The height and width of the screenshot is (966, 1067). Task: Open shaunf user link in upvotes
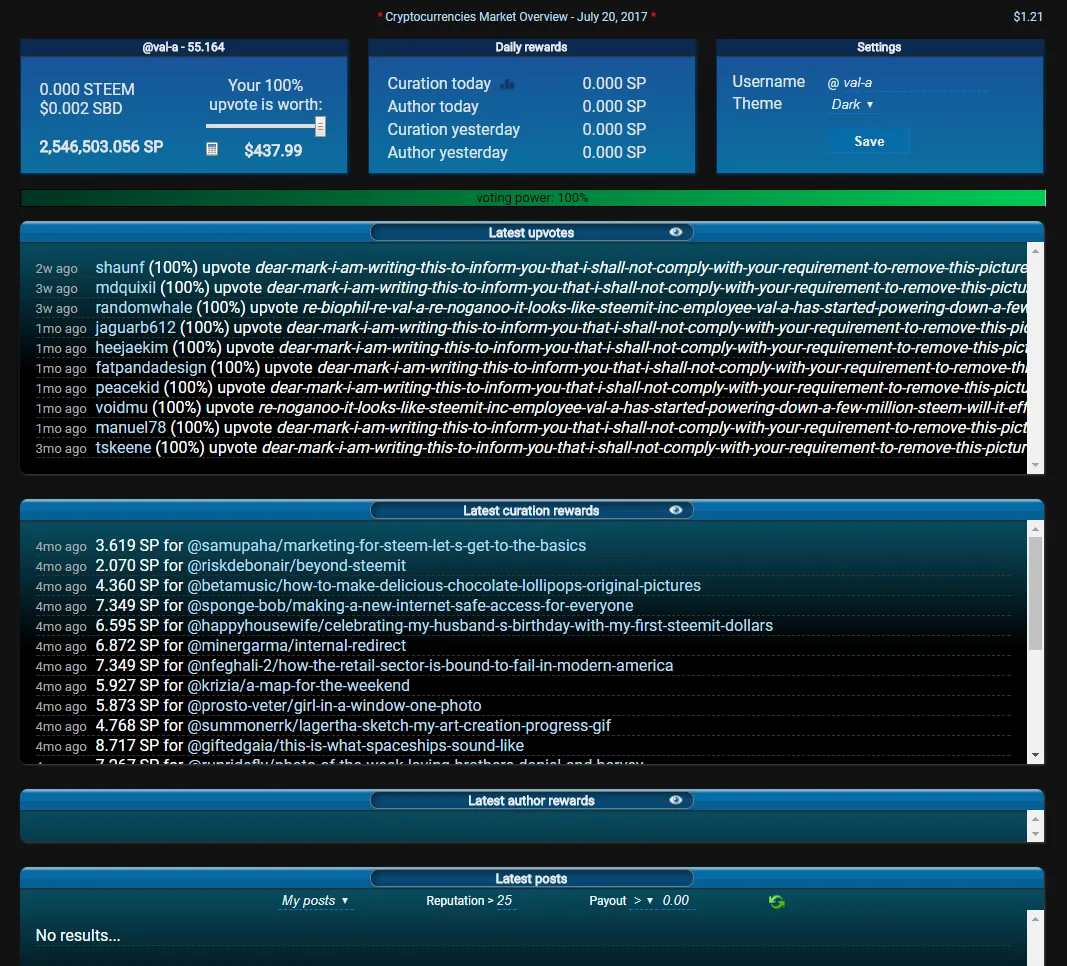120,267
